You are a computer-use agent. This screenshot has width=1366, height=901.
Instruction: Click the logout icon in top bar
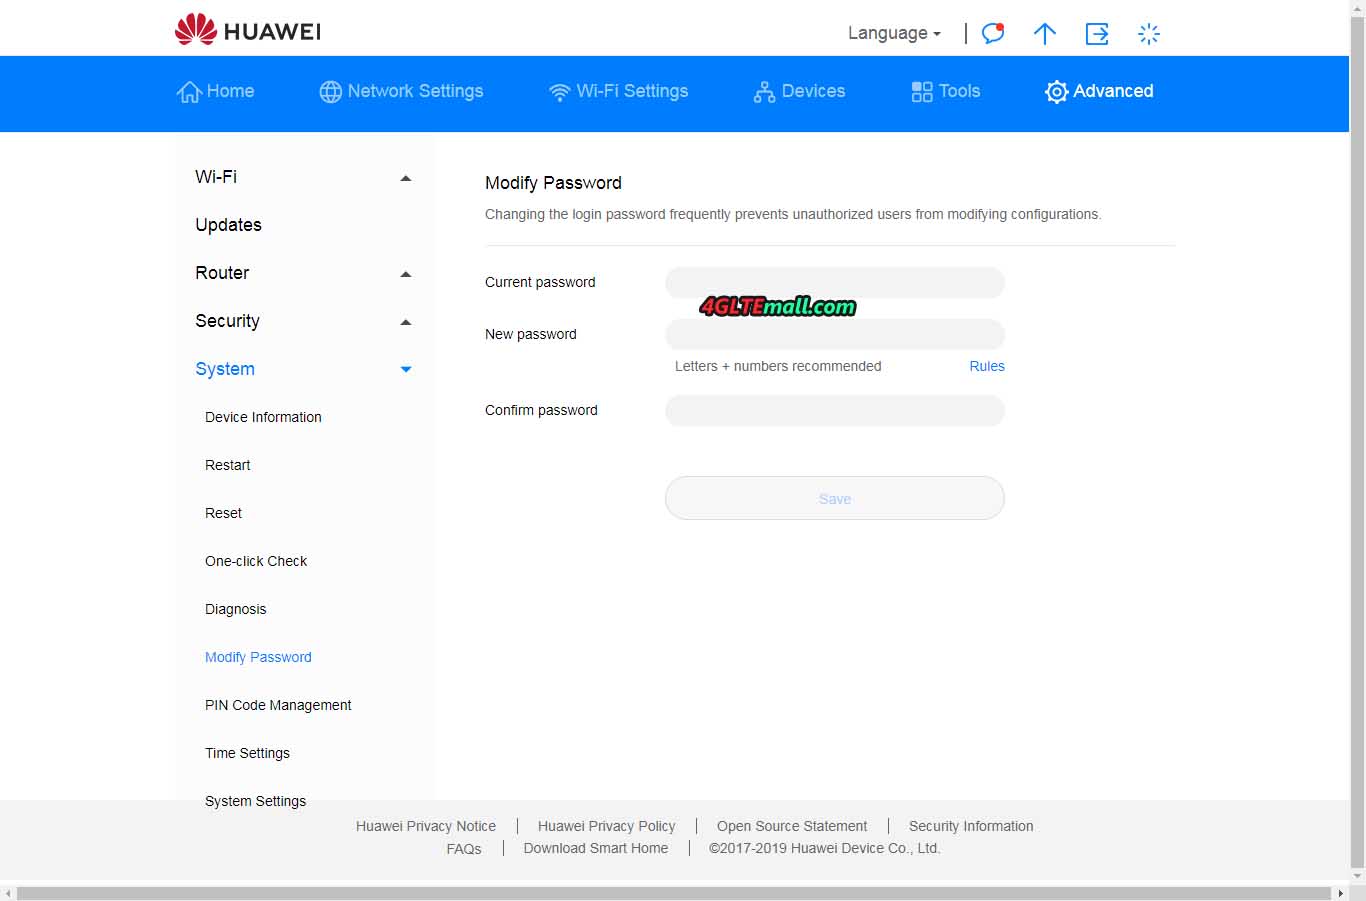[x=1097, y=34]
